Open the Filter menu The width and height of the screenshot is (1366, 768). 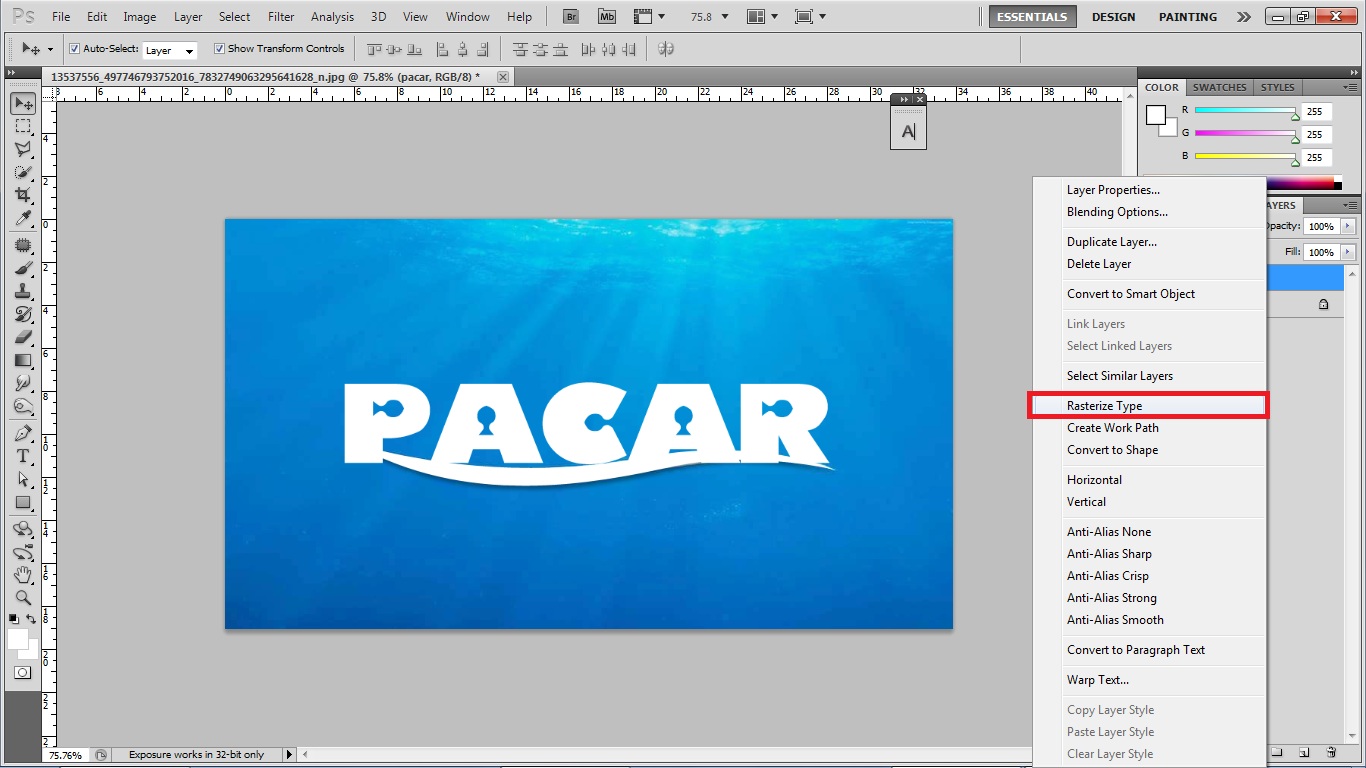282,17
